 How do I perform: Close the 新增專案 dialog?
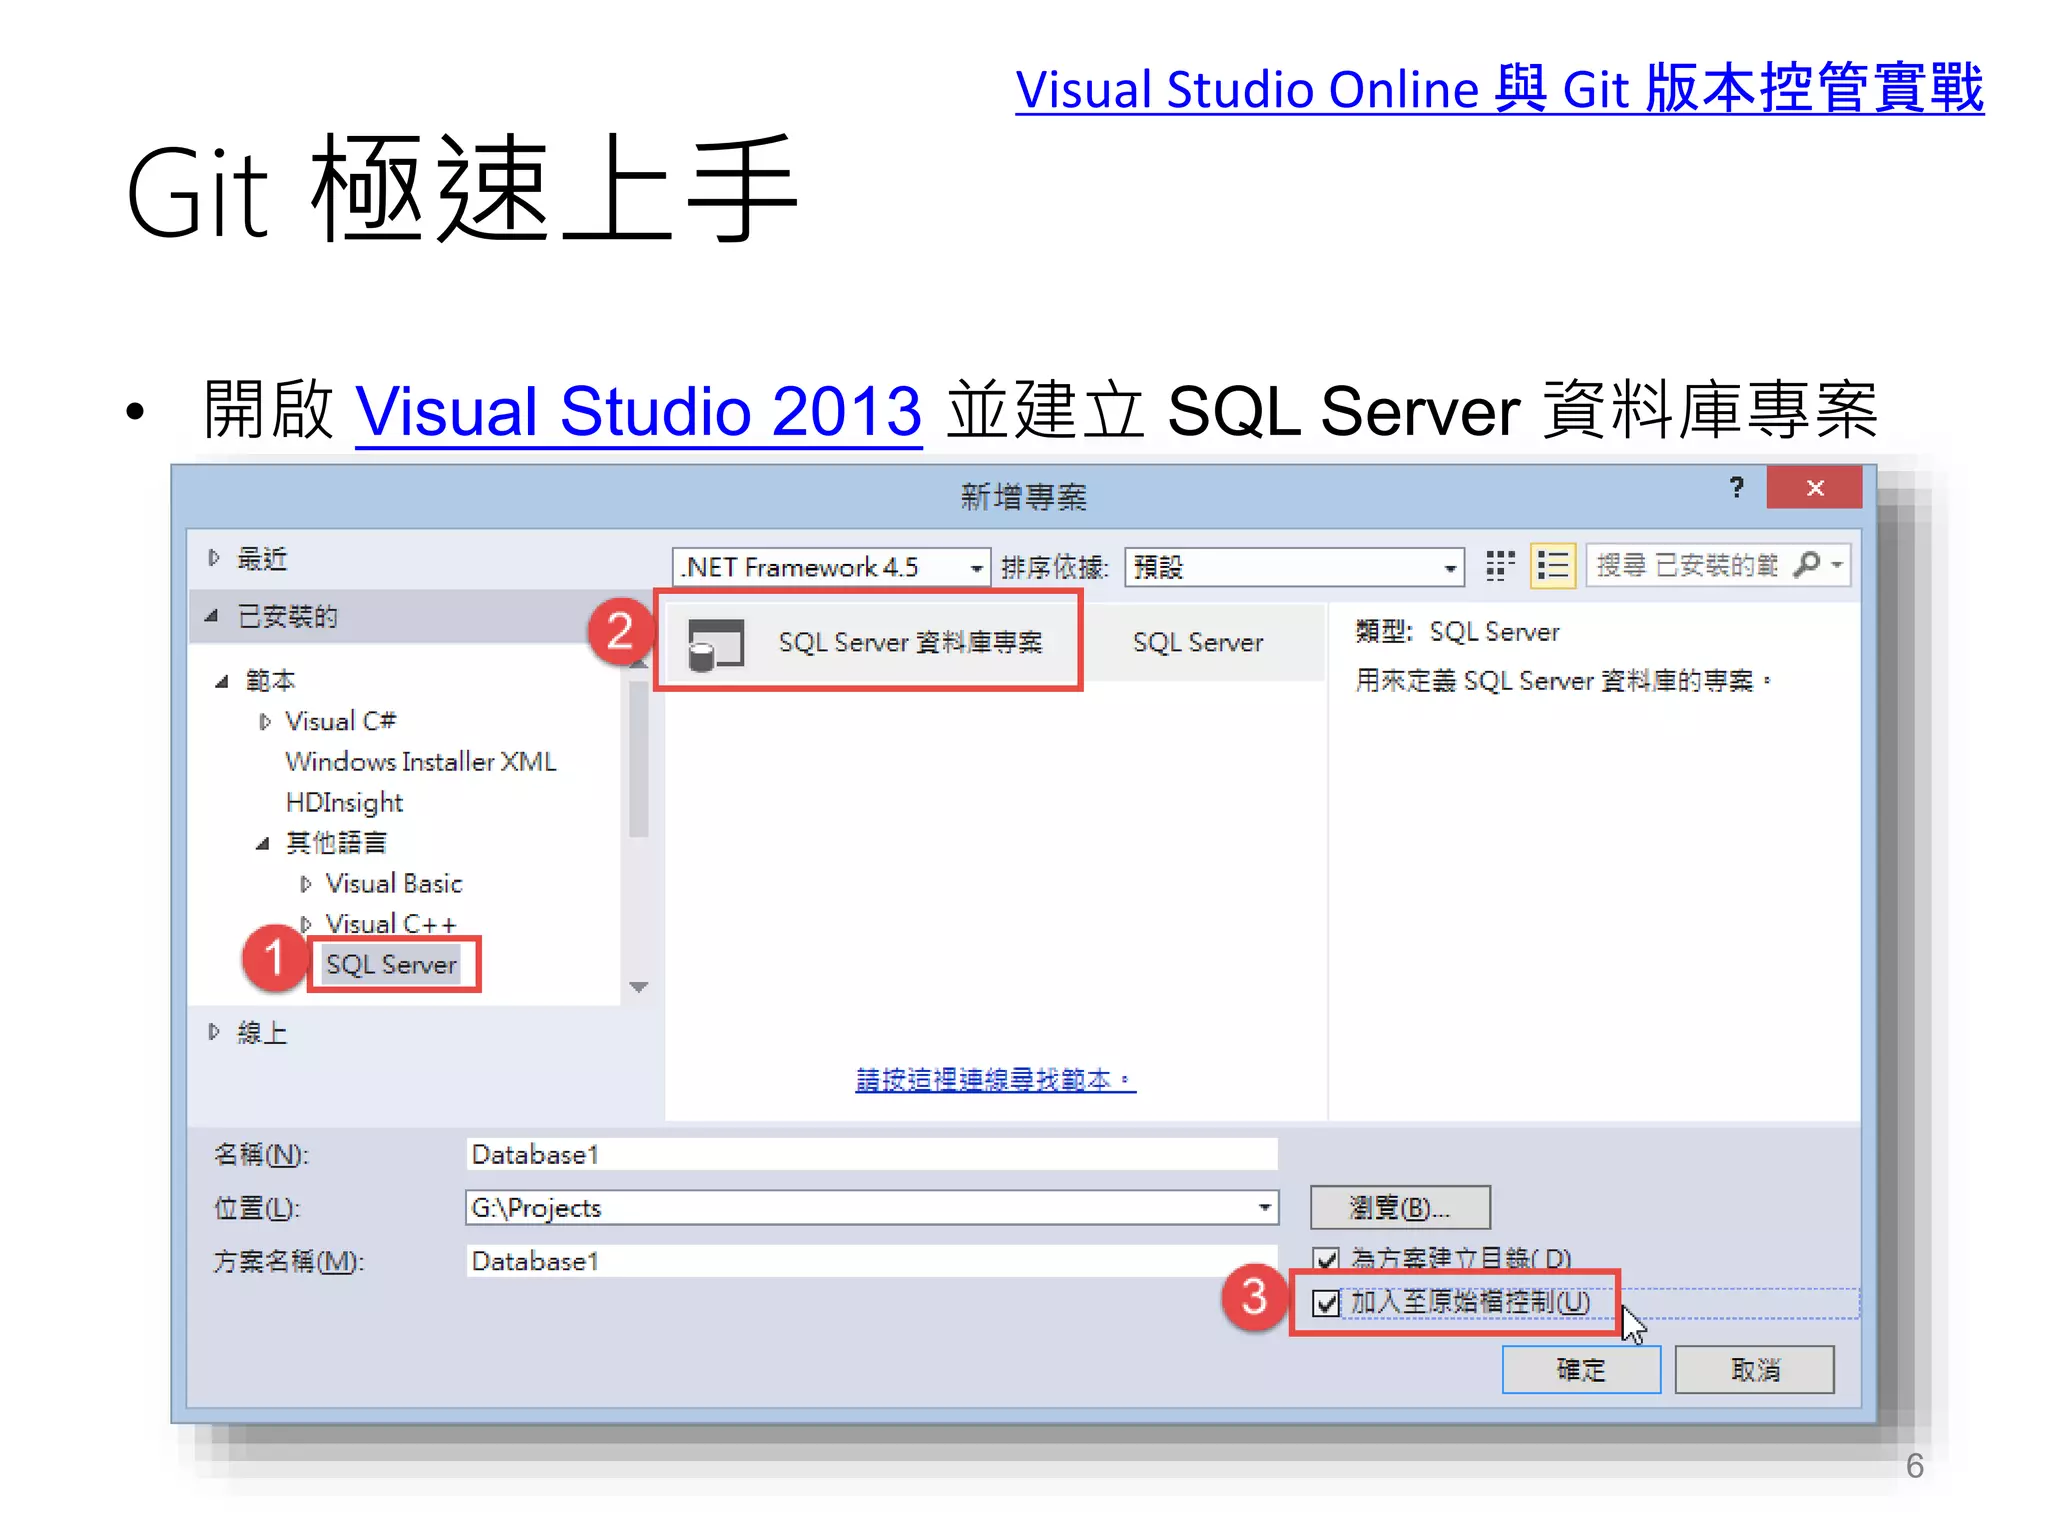coord(1815,487)
